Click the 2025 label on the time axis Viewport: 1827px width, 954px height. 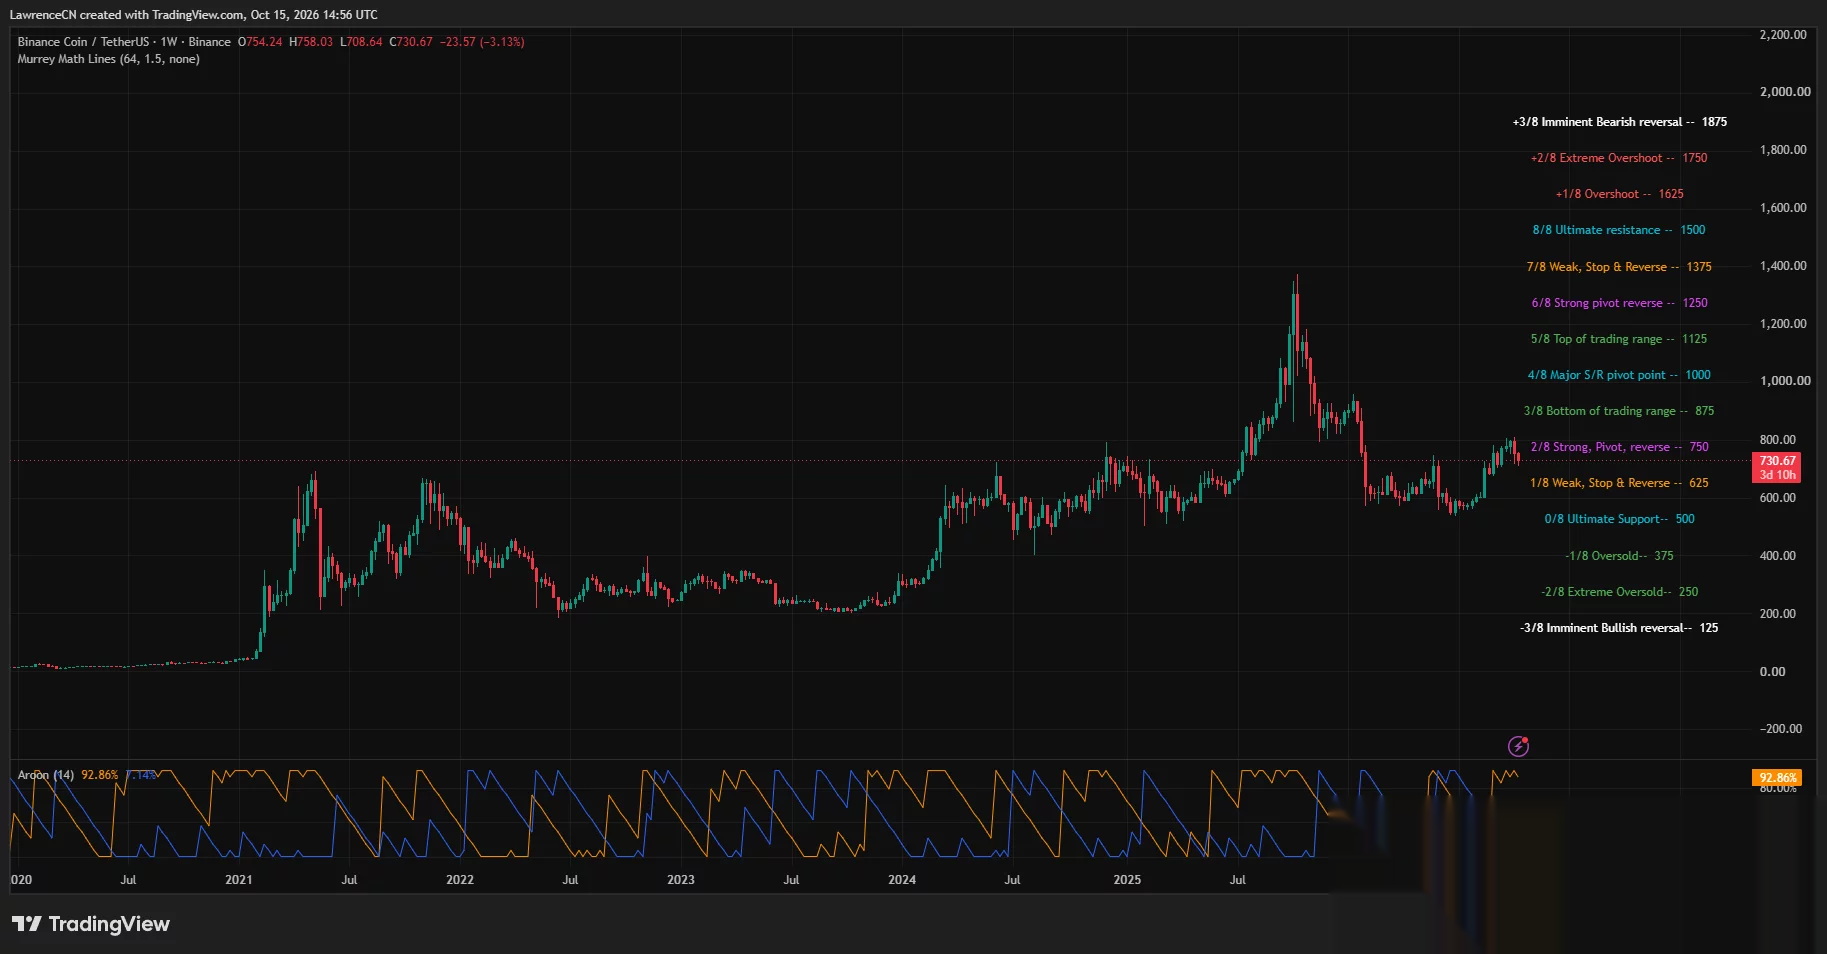(x=1127, y=880)
